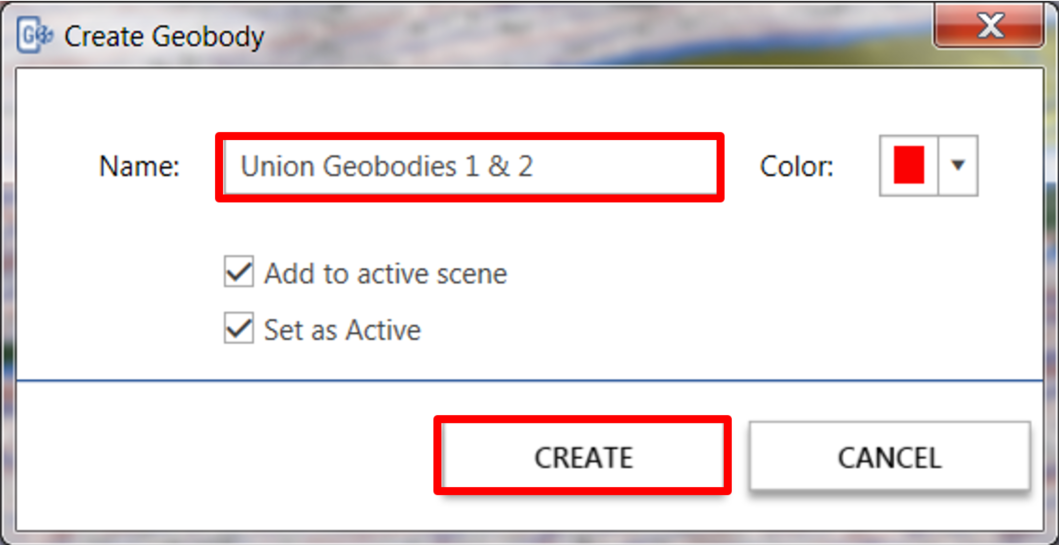This screenshot has height=545, width=1059.
Task: Click the 'Set as Active' label text
Action: 342,330
